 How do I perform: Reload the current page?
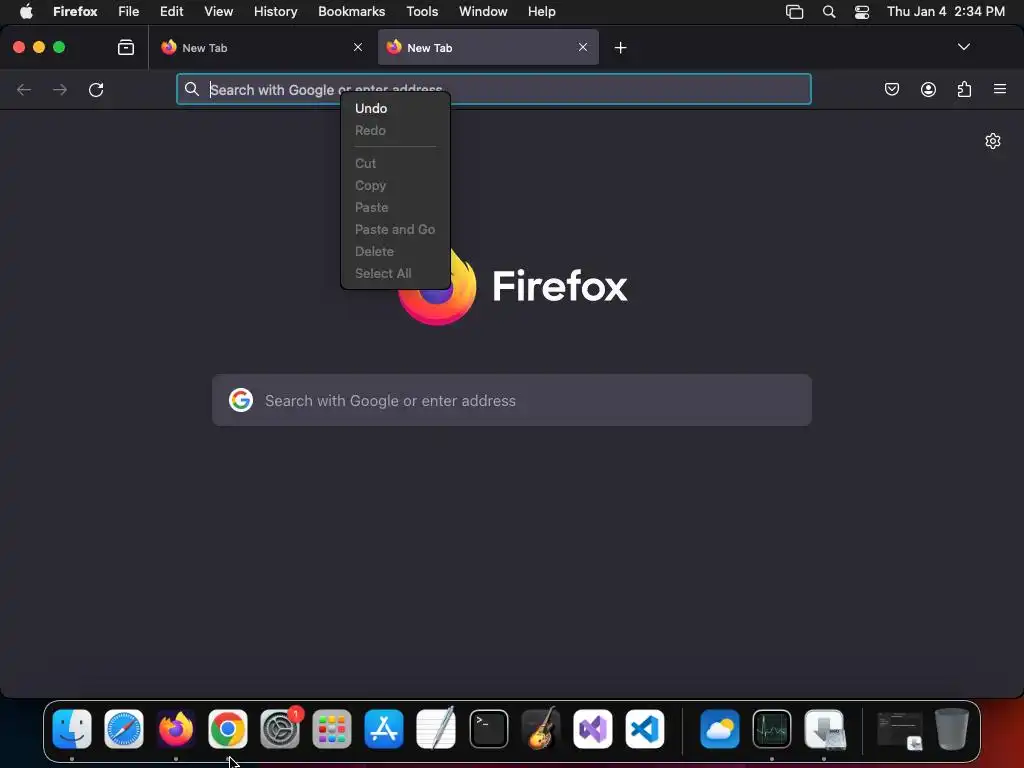coord(96,89)
